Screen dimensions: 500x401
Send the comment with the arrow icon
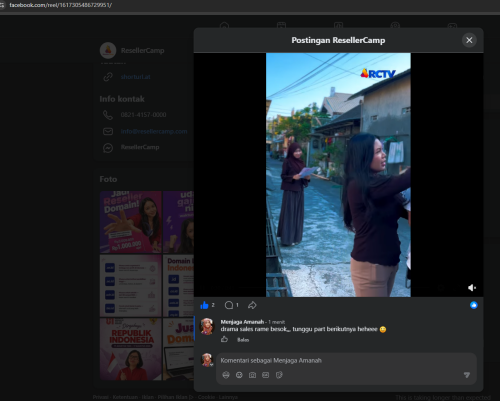467,375
